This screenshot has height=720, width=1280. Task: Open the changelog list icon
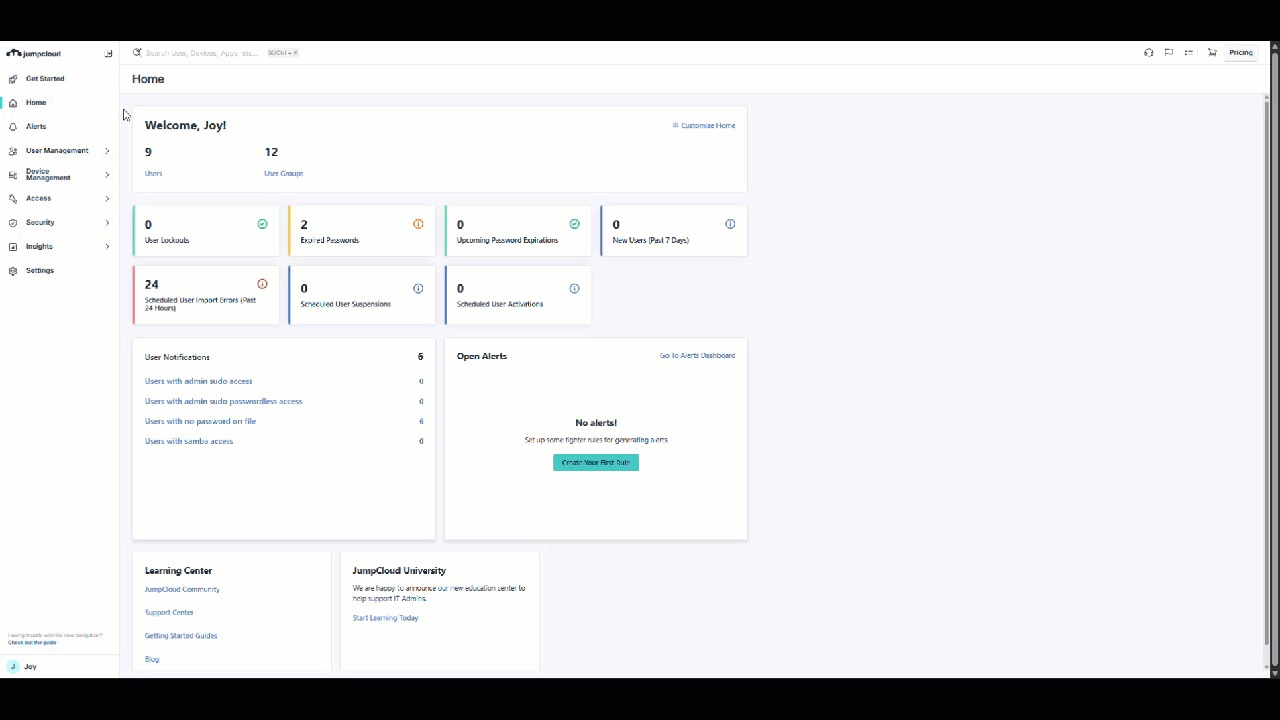tap(1188, 52)
